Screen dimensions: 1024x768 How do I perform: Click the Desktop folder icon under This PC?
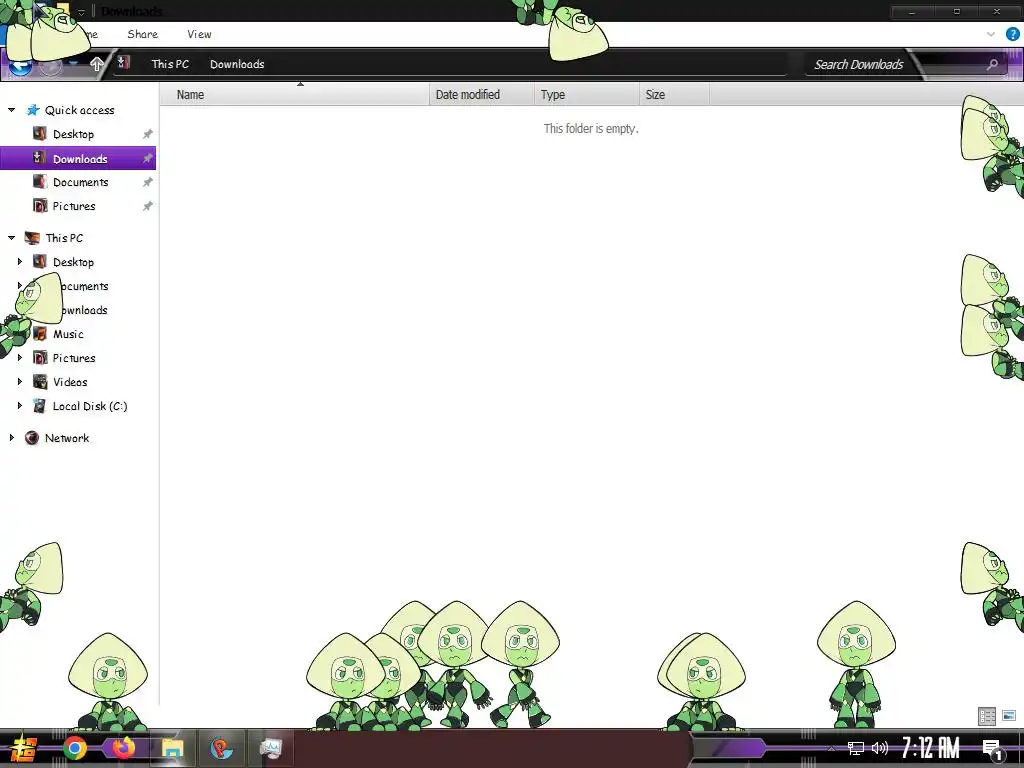(40, 262)
